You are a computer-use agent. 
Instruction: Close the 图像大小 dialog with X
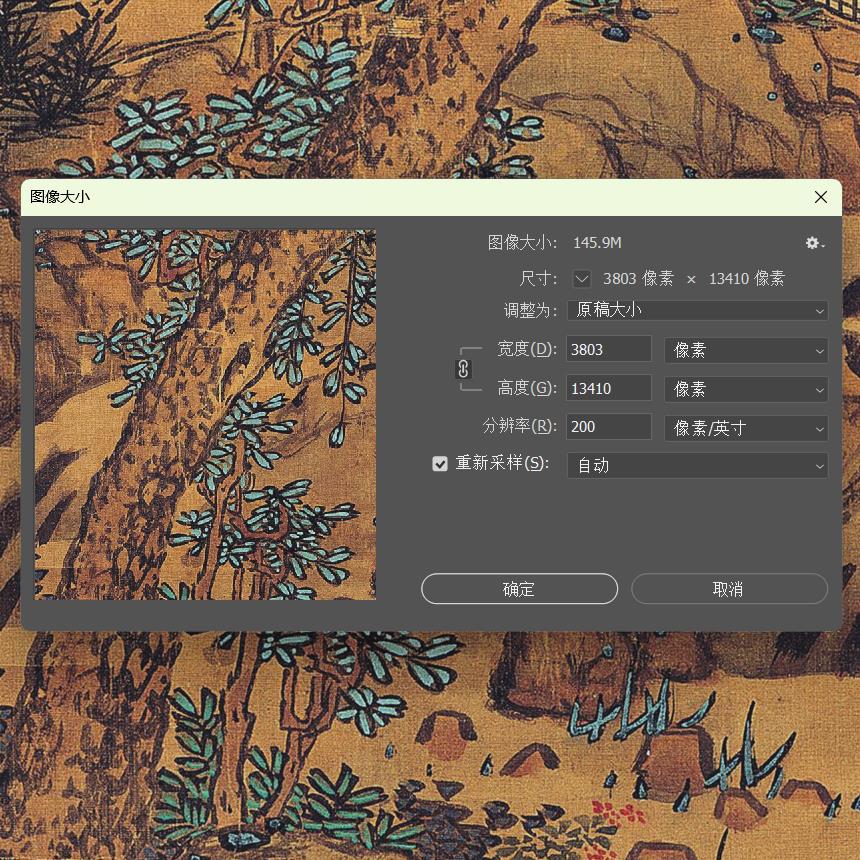click(x=821, y=197)
